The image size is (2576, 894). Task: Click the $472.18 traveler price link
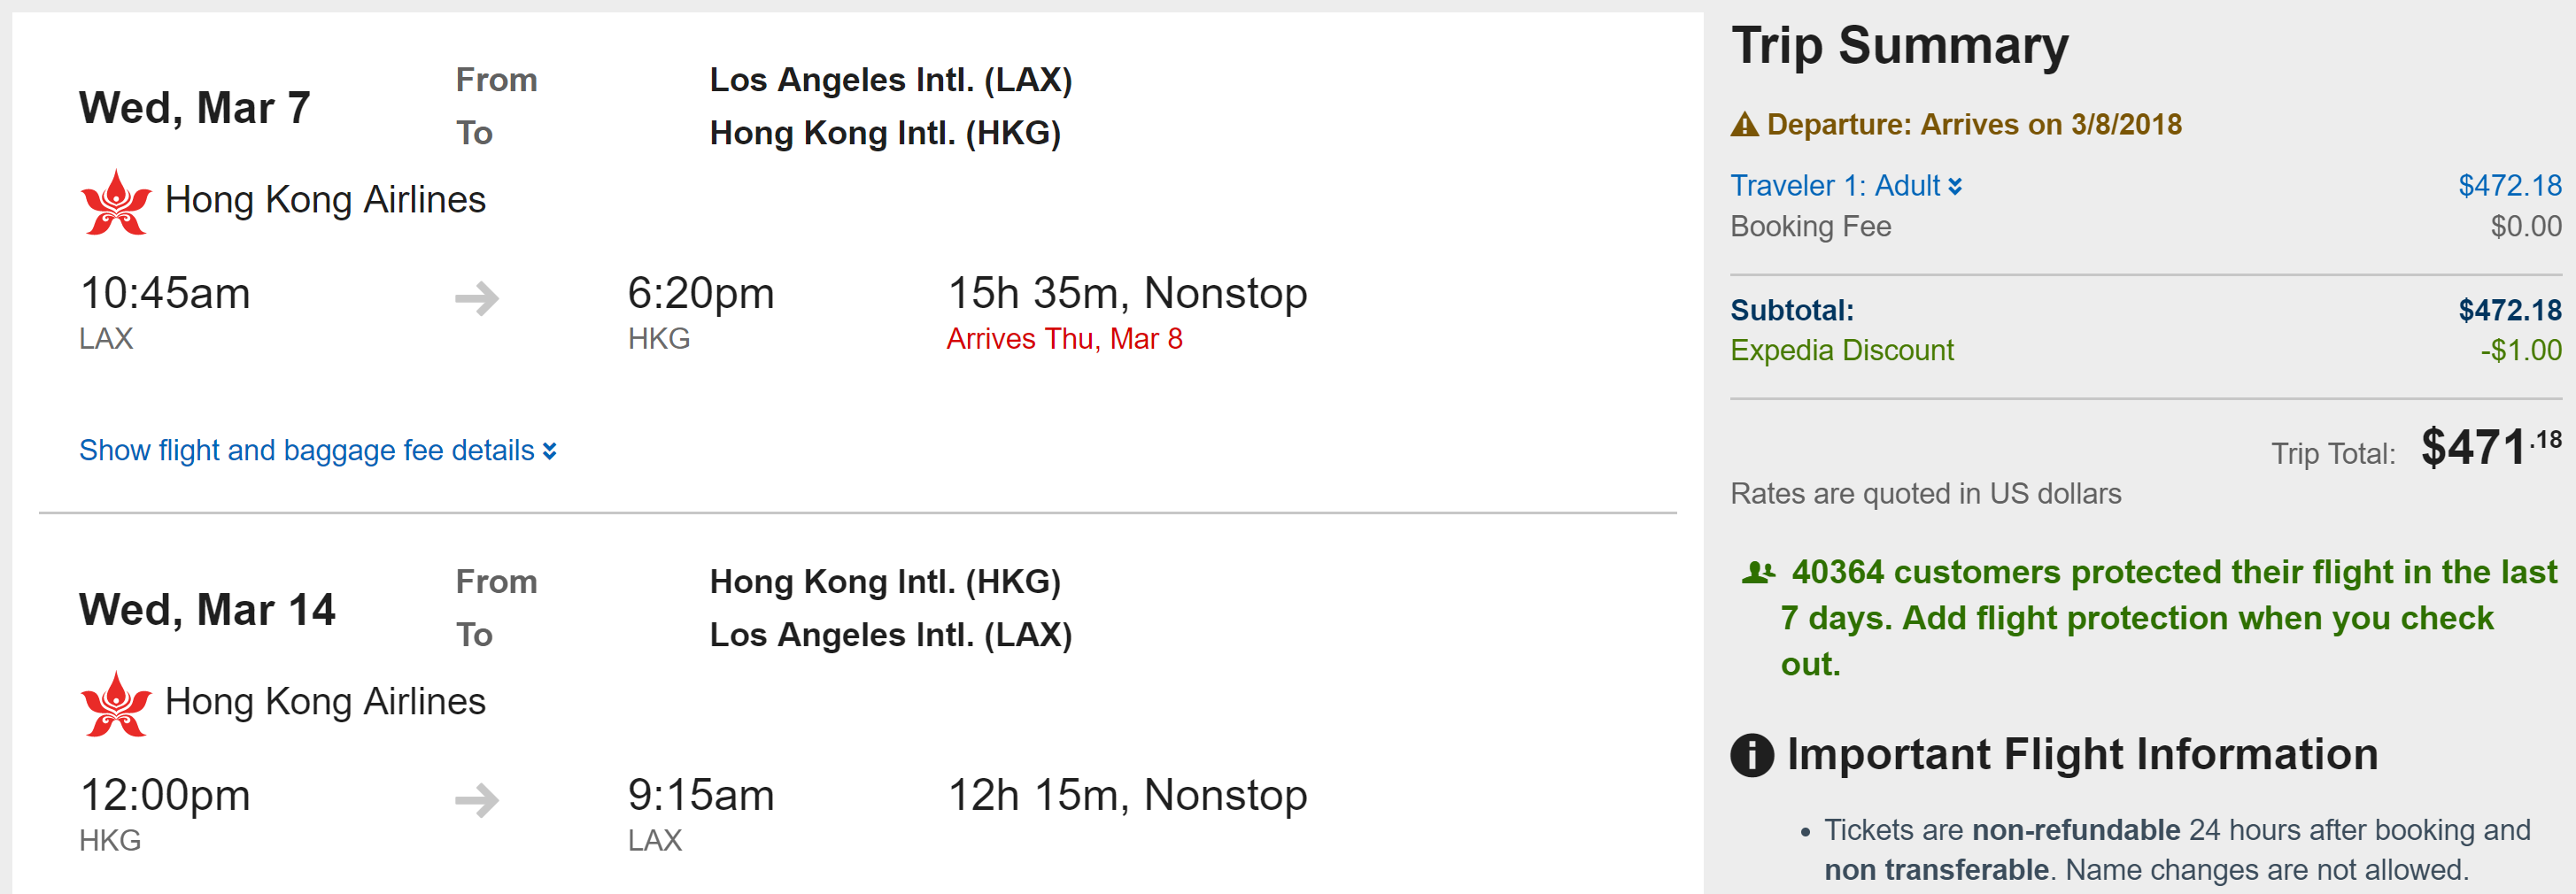point(2509,186)
